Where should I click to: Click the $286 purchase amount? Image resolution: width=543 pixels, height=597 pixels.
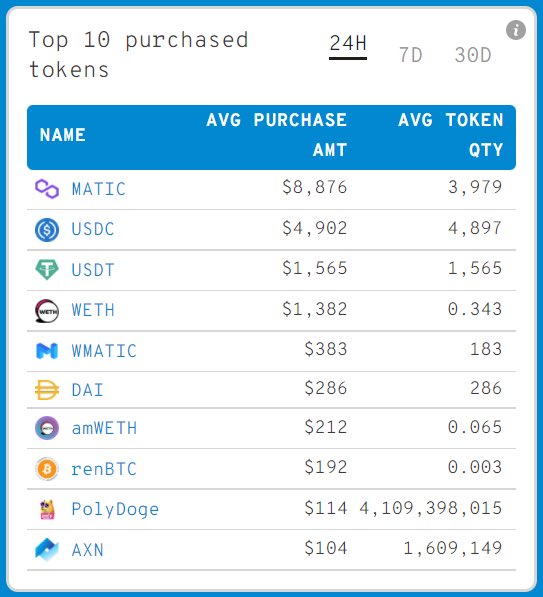pos(326,389)
